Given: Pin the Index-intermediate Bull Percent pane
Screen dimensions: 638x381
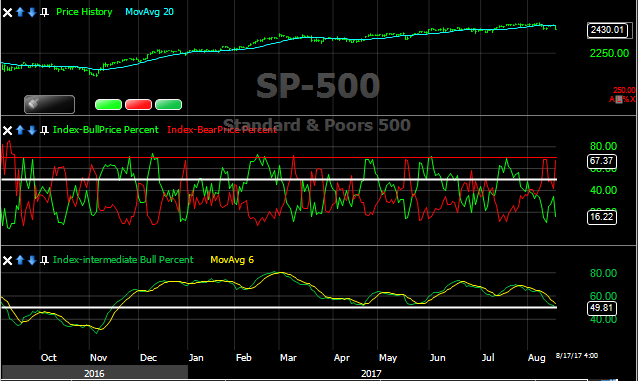Looking at the screenshot, I should point(44,260).
